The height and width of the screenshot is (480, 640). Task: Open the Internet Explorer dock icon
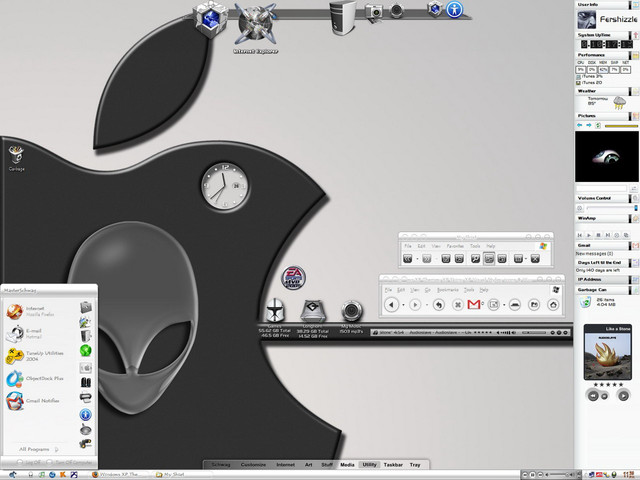pyautogui.click(x=256, y=25)
